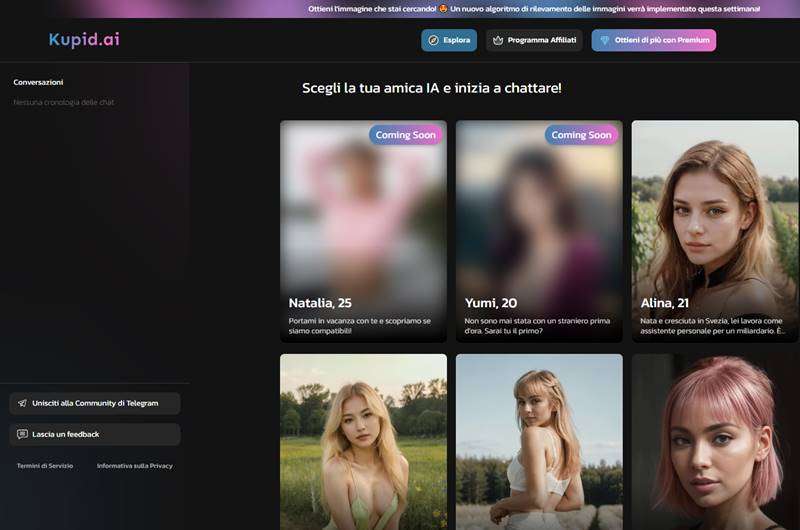
Task: Click Natalia's description 'Portami in vacanza'
Action: 360,326
